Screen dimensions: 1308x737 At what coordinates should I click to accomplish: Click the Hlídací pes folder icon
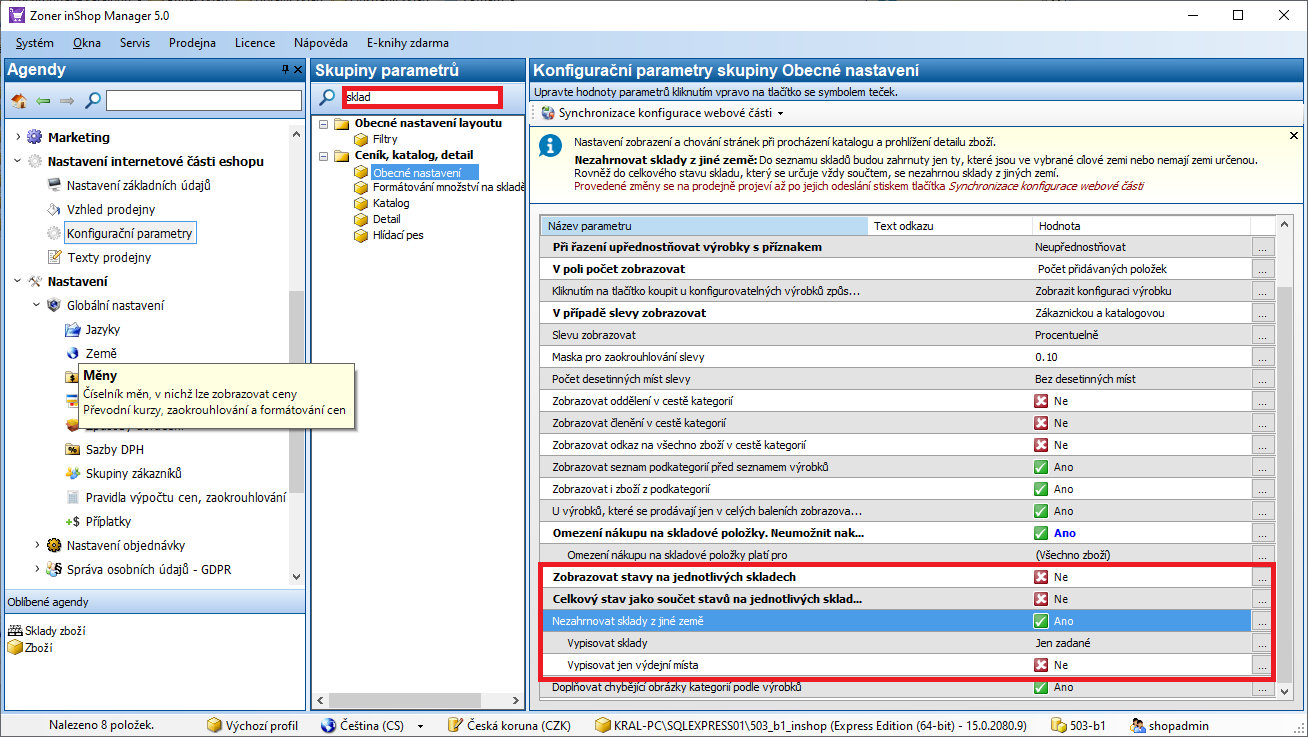coord(362,235)
